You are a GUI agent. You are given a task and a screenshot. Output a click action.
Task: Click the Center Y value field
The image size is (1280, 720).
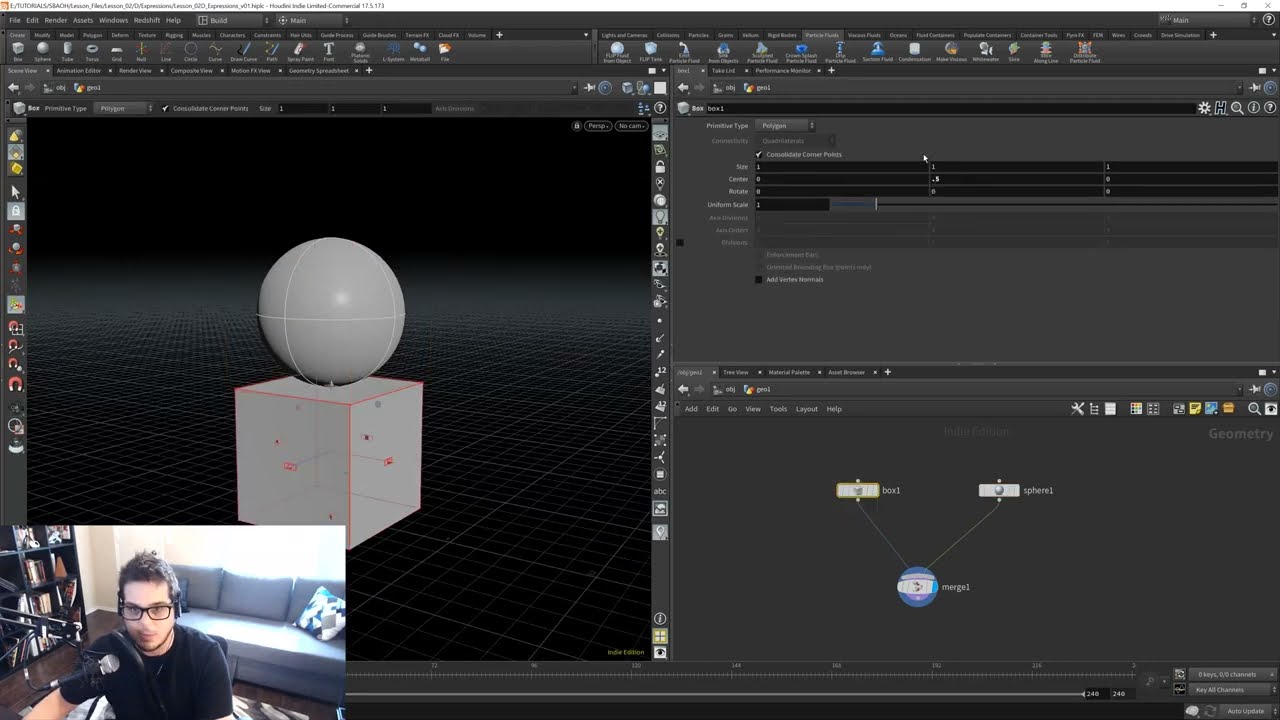(x=1016, y=179)
